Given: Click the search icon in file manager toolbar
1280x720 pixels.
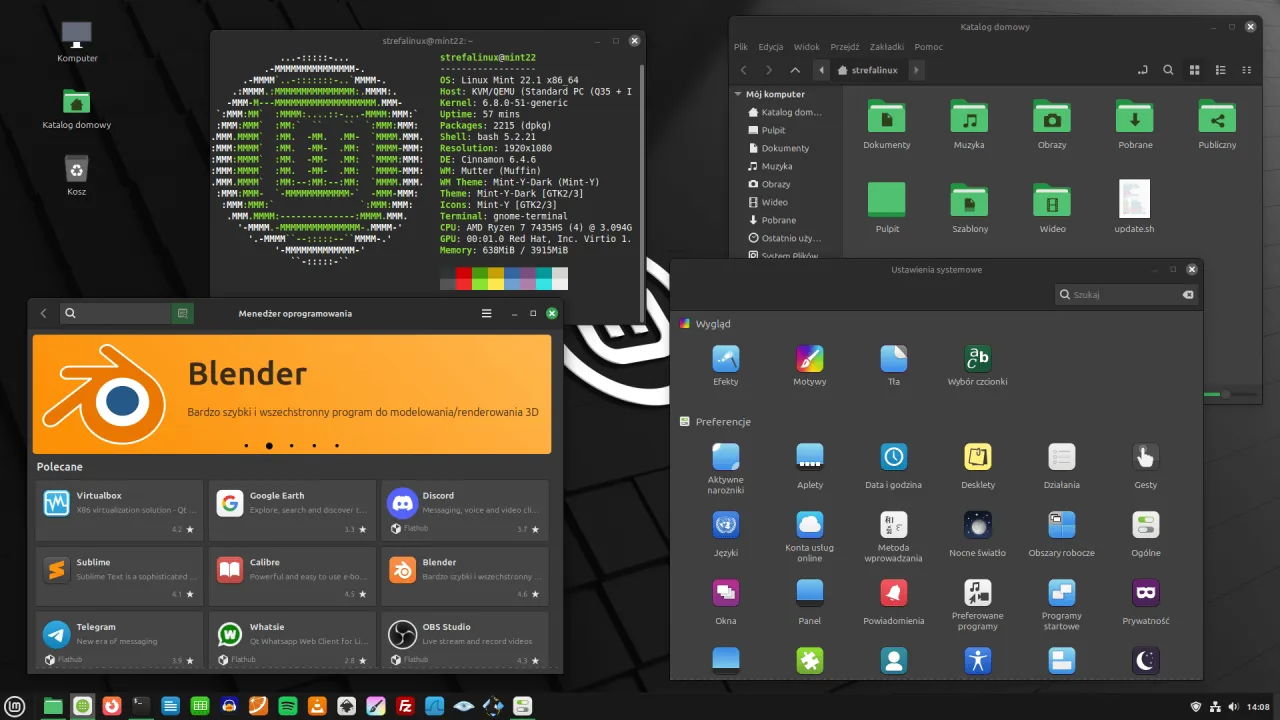Looking at the screenshot, I should (1168, 70).
